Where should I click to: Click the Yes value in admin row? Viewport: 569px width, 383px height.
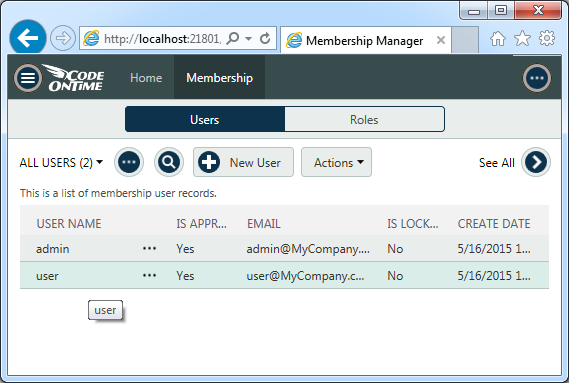(185, 249)
